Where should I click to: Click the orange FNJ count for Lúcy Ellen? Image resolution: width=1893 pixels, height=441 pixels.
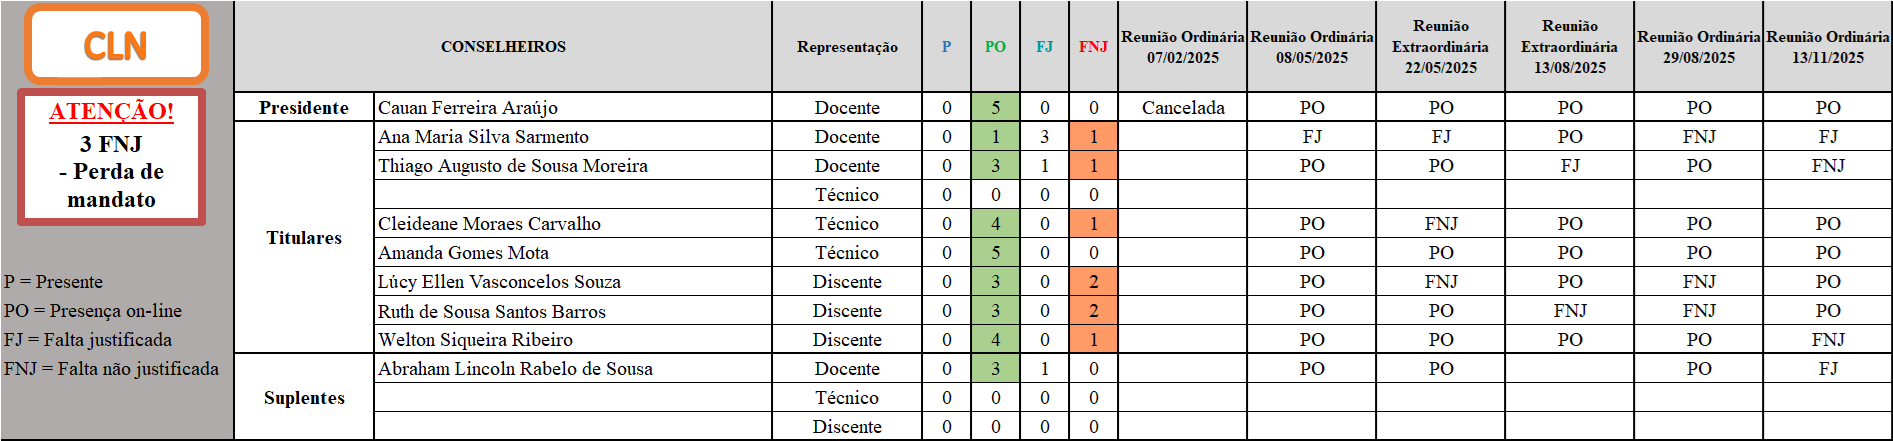click(1093, 282)
